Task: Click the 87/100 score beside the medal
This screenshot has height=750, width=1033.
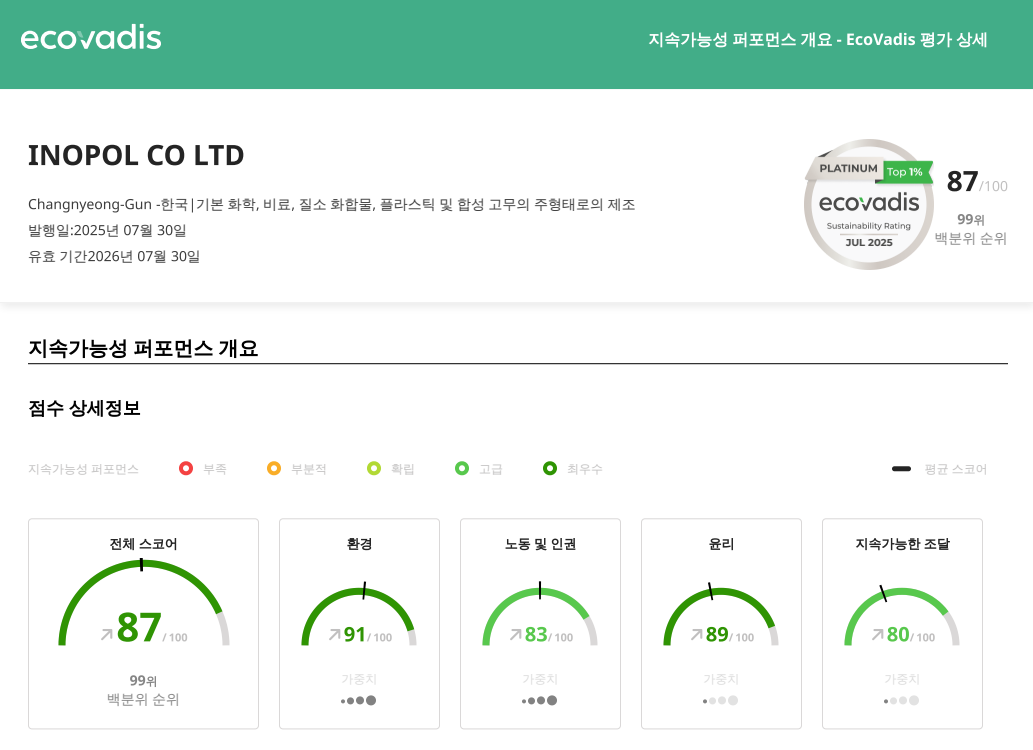Action: click(x=977, y=182)
